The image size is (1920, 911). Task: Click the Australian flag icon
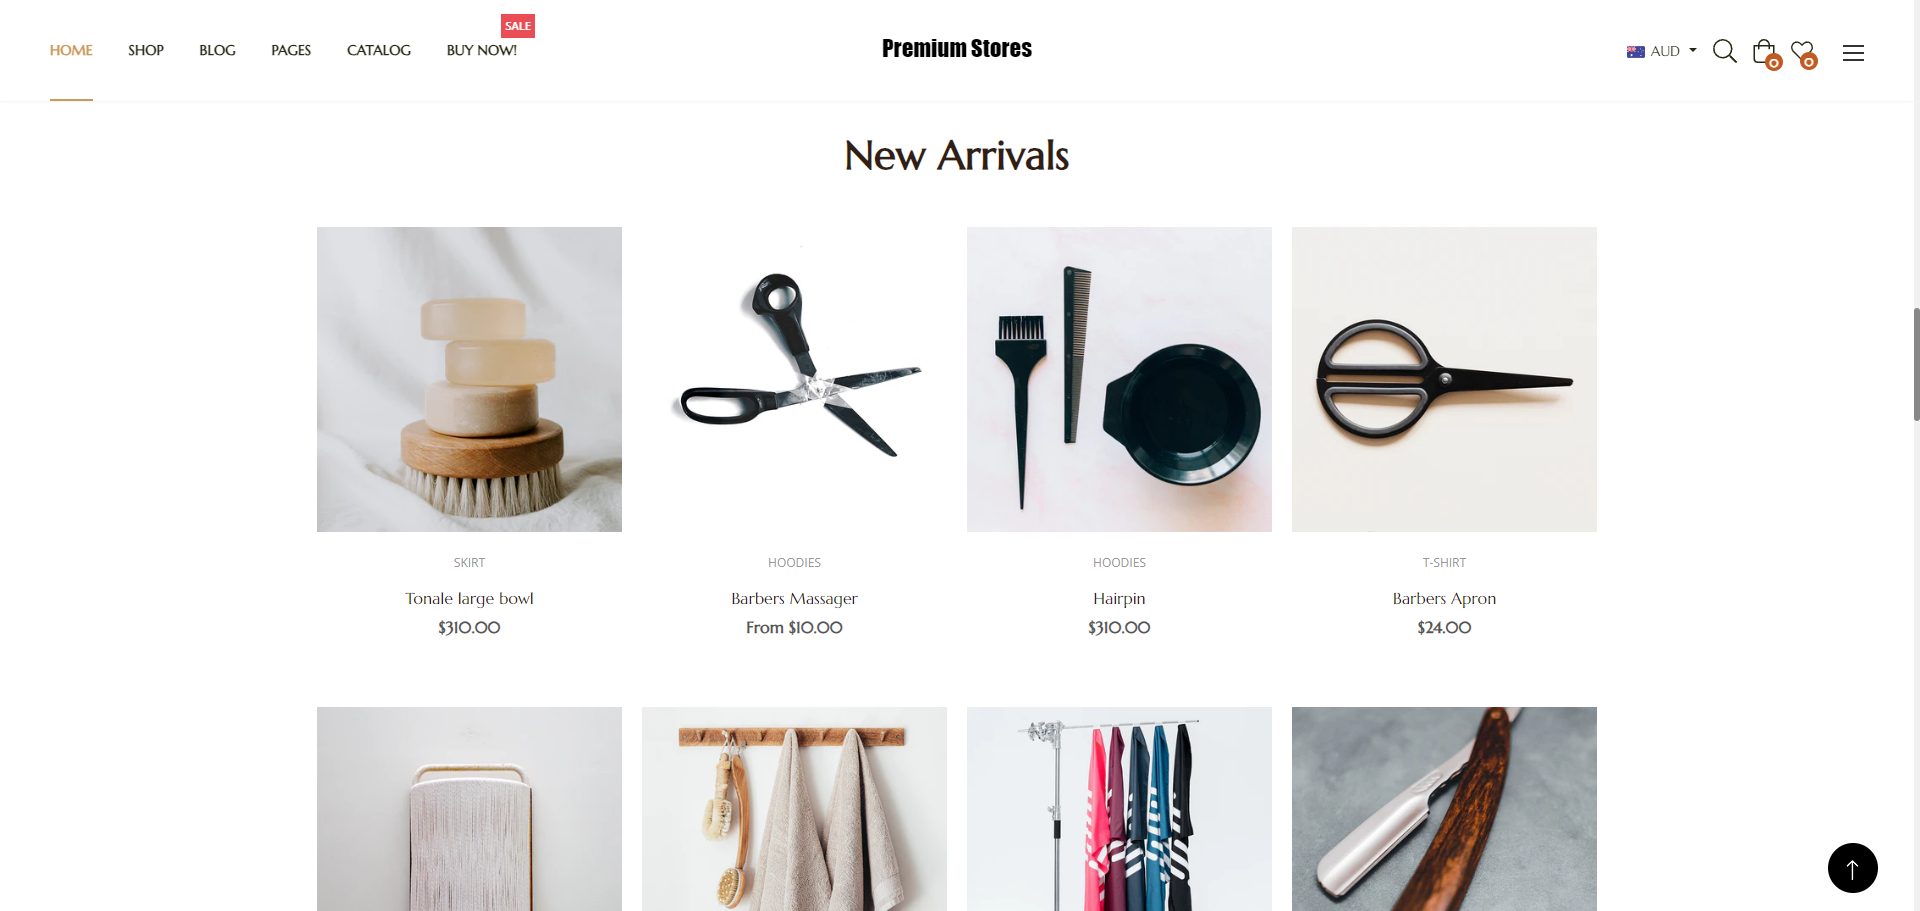click(1636, 52)
